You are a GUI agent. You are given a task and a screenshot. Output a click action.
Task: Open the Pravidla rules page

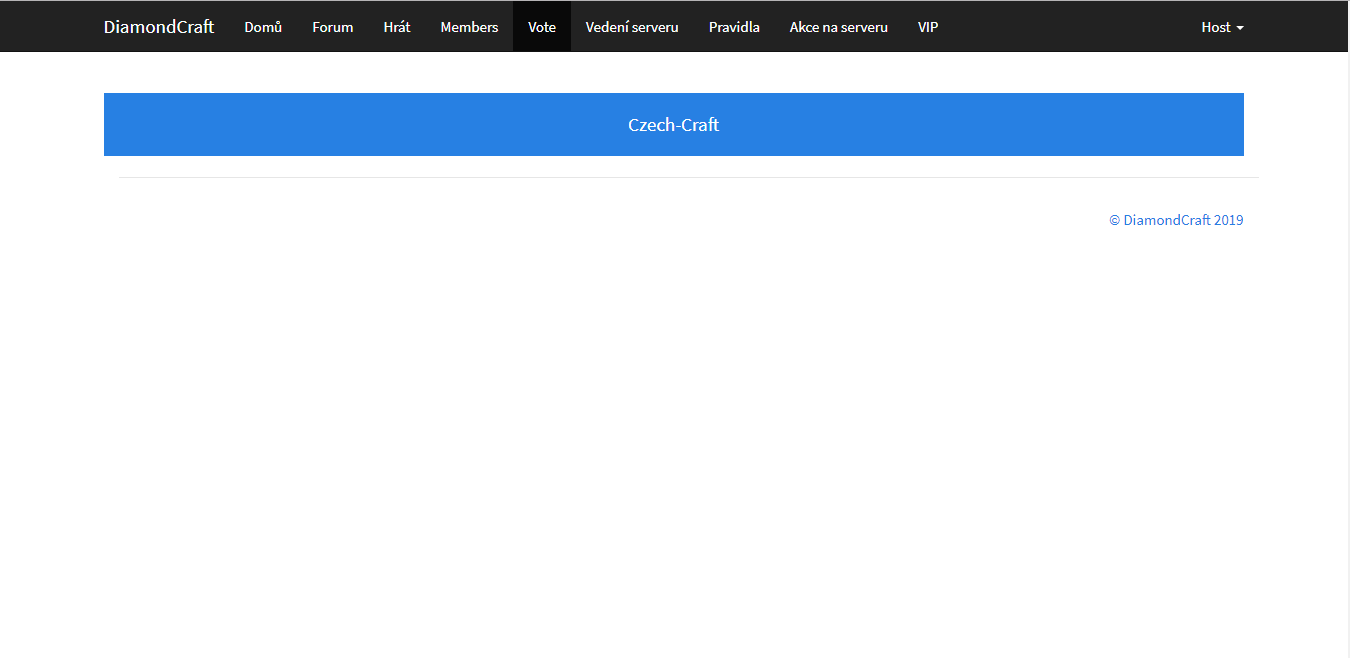(734, 27)
